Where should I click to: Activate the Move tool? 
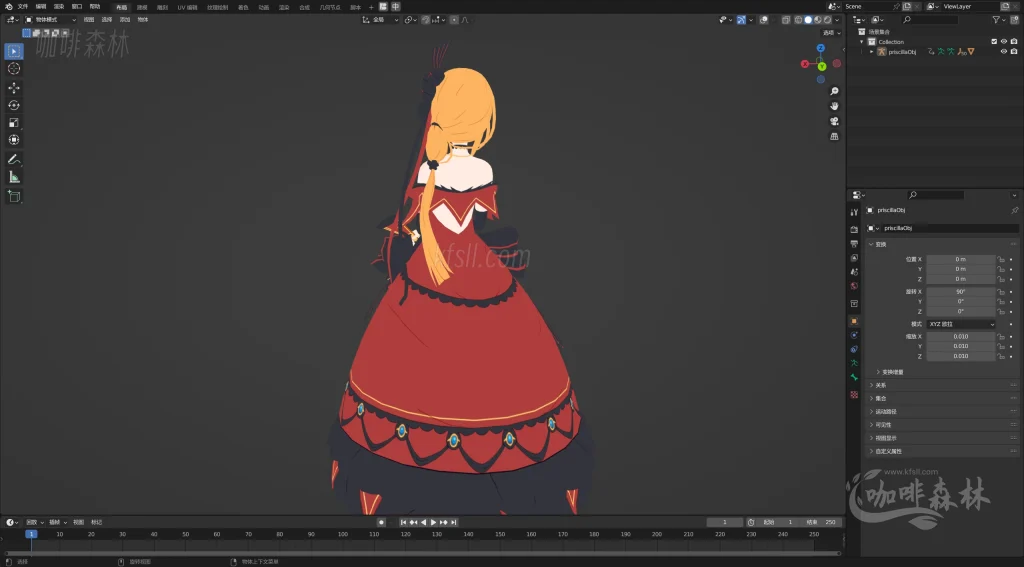pyautogui.click(x=14, y=88)
